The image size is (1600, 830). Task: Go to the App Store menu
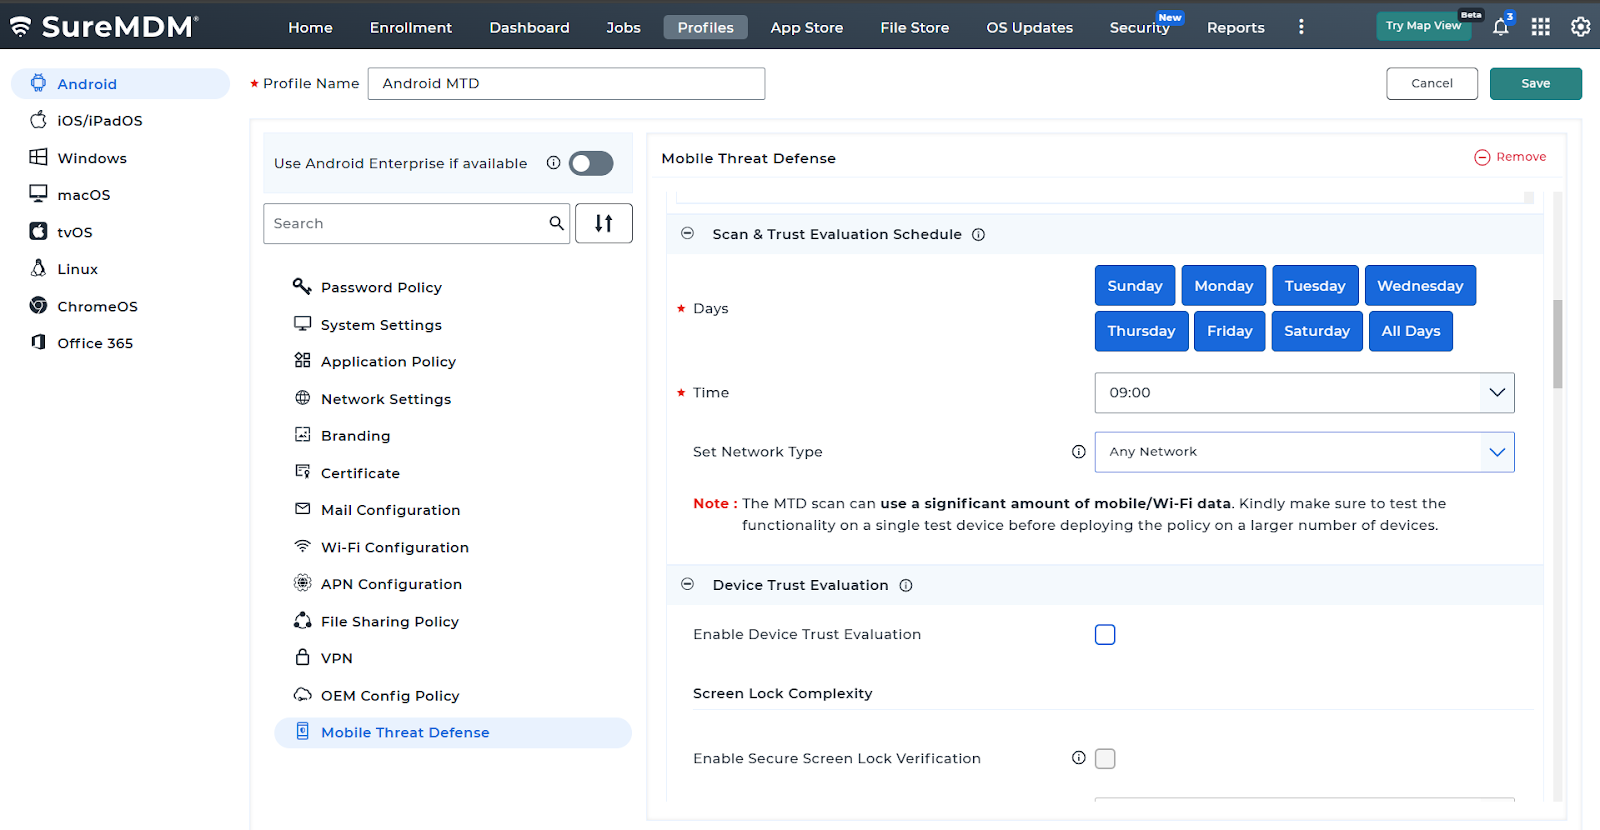point(806,28)
